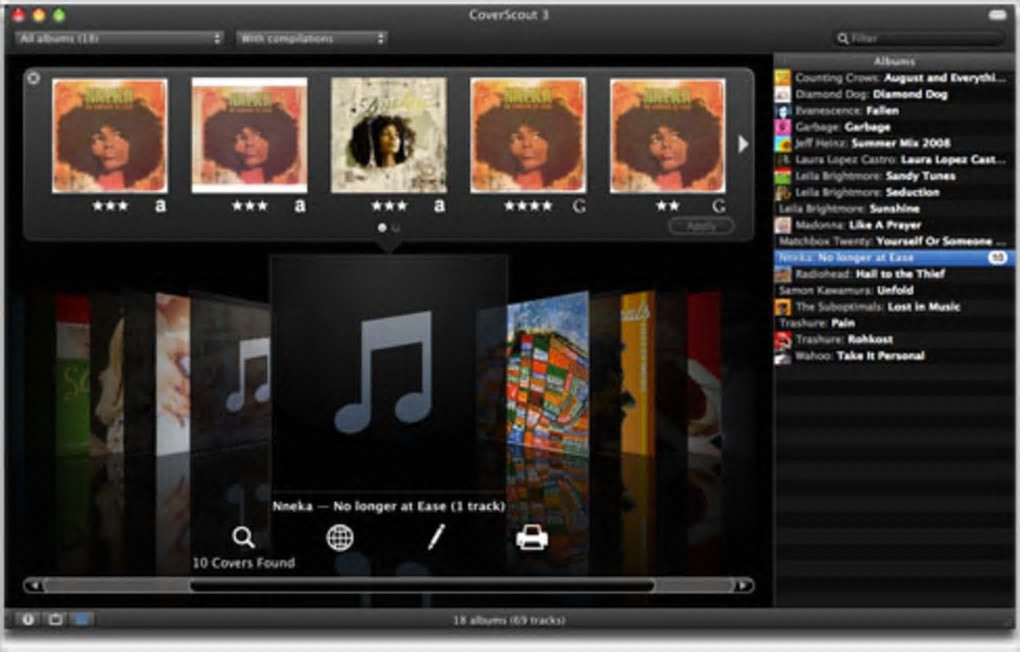This screenshot has width=1020, height=652.
Task: Select Leila Brightmore: Sunshine
Action: pos(894,209)
